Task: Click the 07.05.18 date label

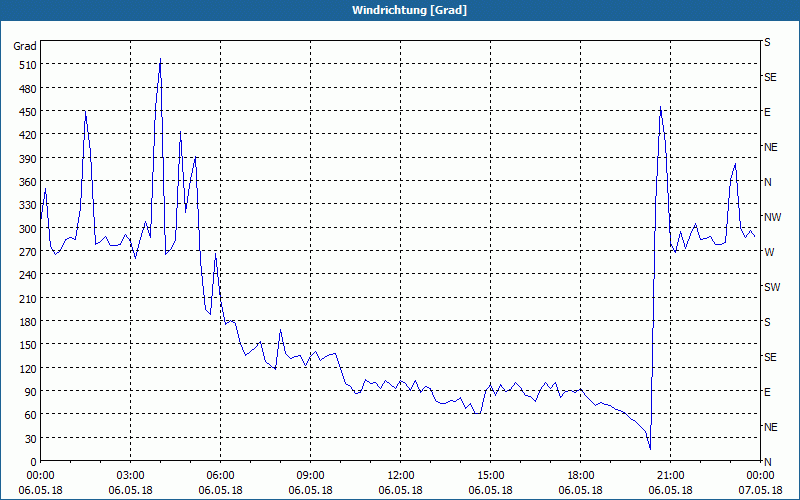Action: [760, 490]
